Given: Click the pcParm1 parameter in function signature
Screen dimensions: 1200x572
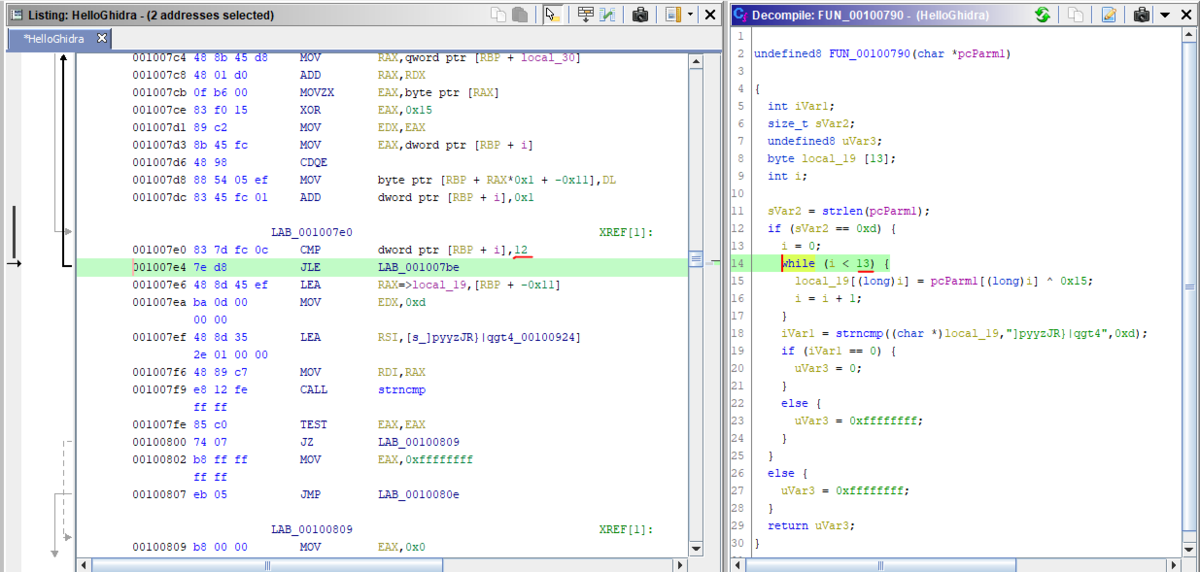Looking at the screenshot, I should tap(981, 53).
